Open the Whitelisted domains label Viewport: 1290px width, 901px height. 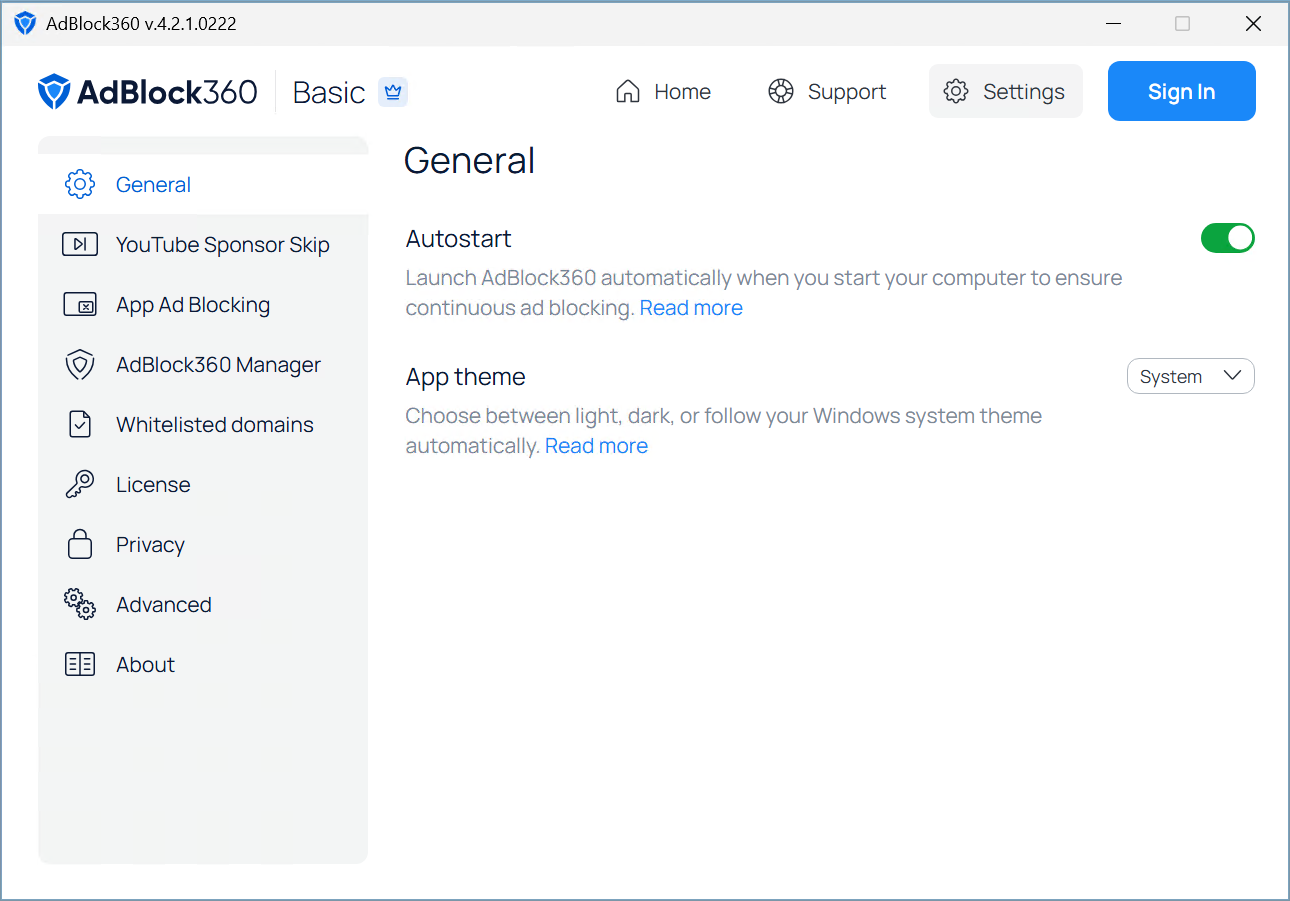pyautogui.click(x=215, y=424)
